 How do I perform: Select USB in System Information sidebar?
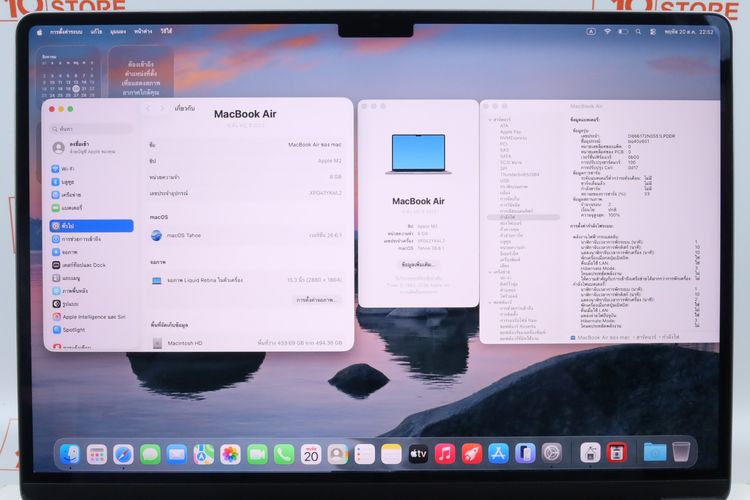coord(505,181)
